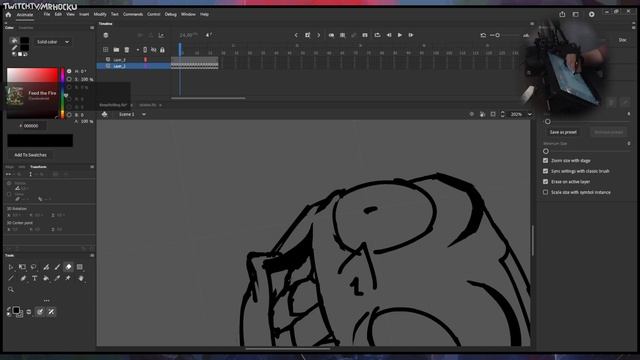The height and width of the screenshot is (360, 640).
Task: Enable Onion Skin in Timeline
Action: 331,36
